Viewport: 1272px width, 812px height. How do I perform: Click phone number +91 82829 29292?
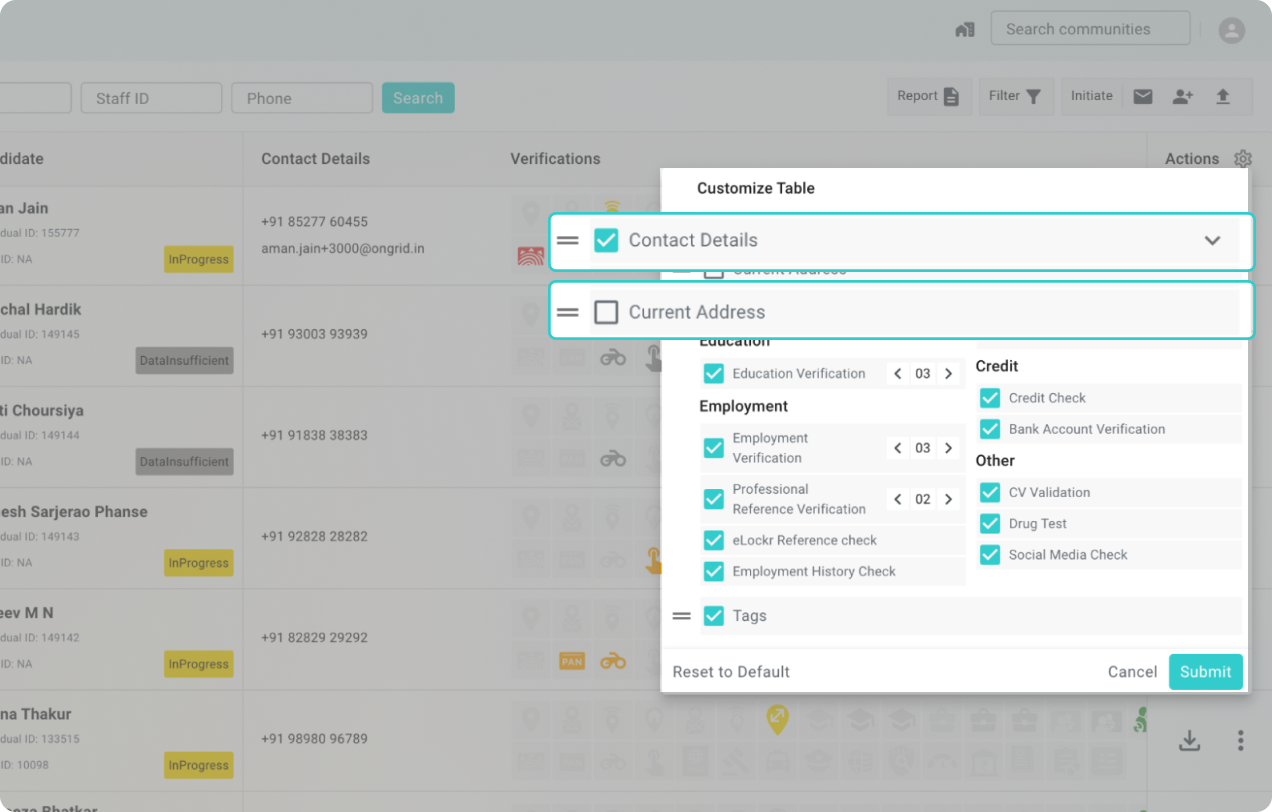coord(314,637)
